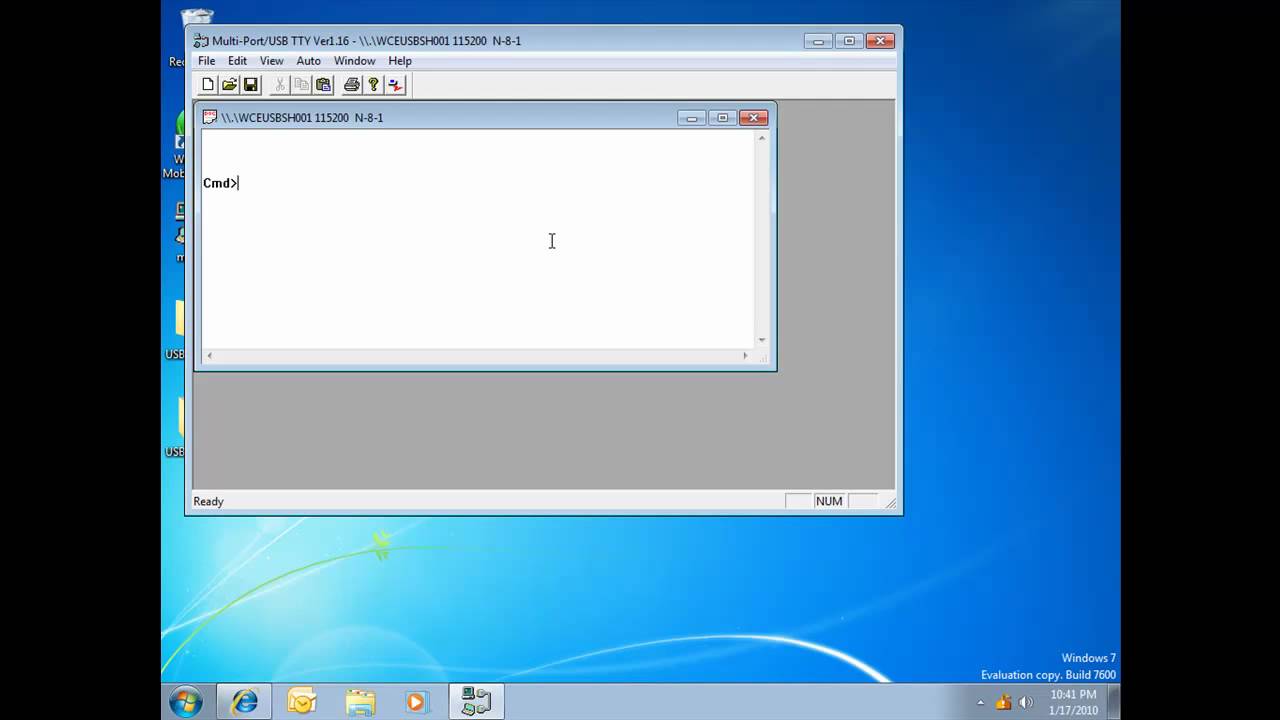
Task: Click the terminal's horizontal scroll right arrow
Action: [x=745, y=355]
